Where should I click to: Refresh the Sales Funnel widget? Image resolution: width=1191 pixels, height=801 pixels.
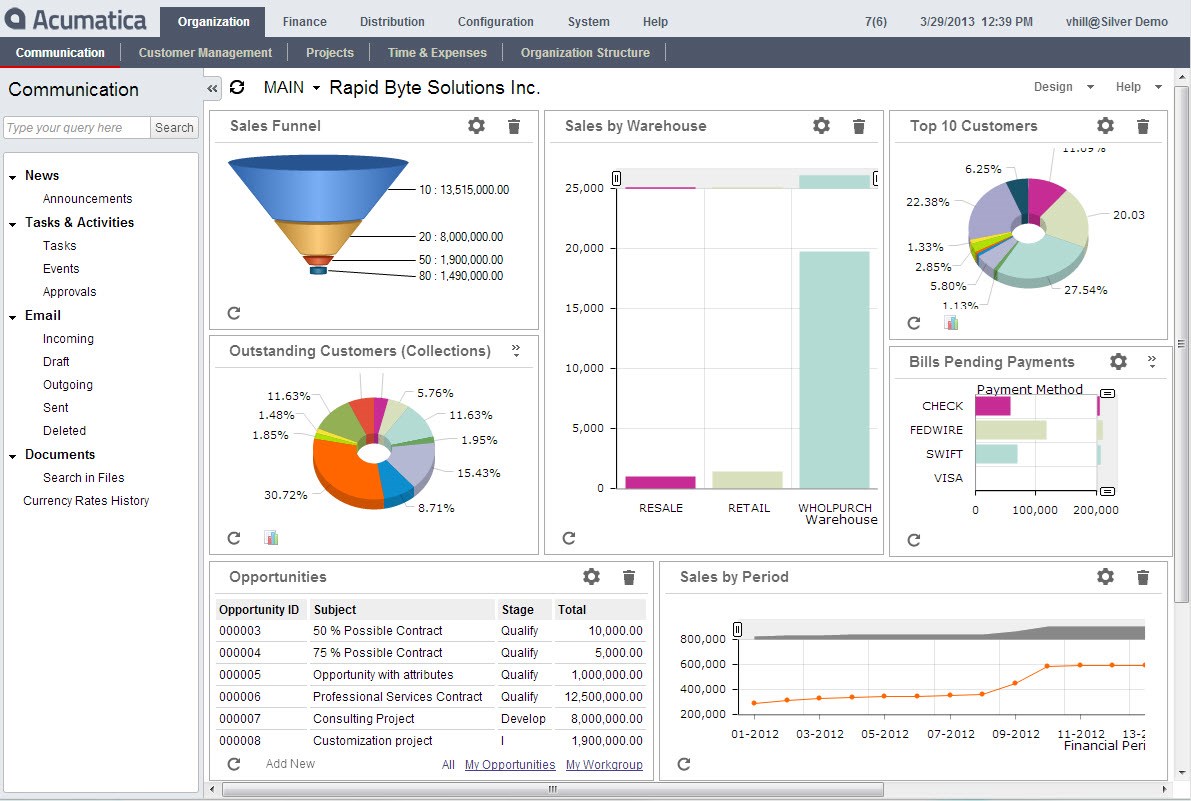click(x=234, y=313)
